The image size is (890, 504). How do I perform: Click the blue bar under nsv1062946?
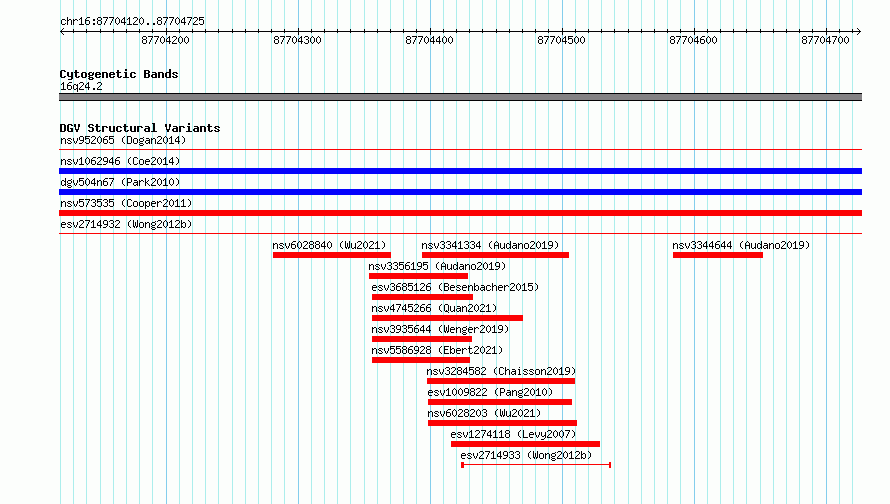tap(460, 171)
